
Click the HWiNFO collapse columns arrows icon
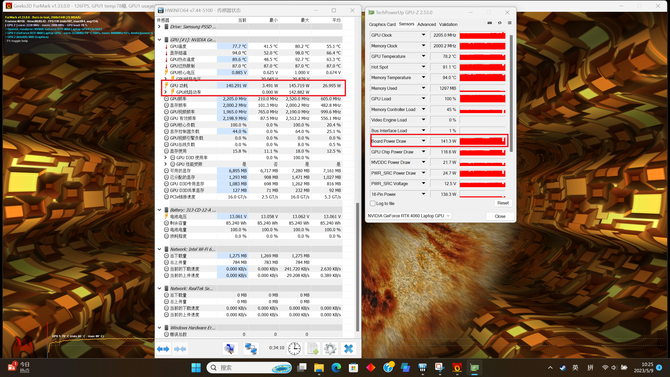click(180, 349)
